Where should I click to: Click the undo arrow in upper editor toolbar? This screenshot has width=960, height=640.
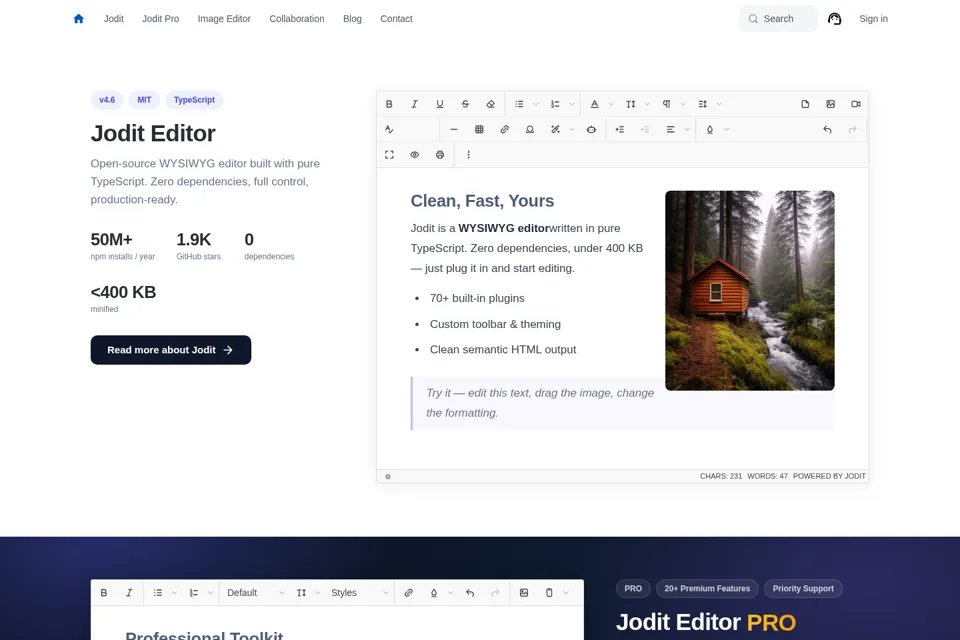click(827, 129)
